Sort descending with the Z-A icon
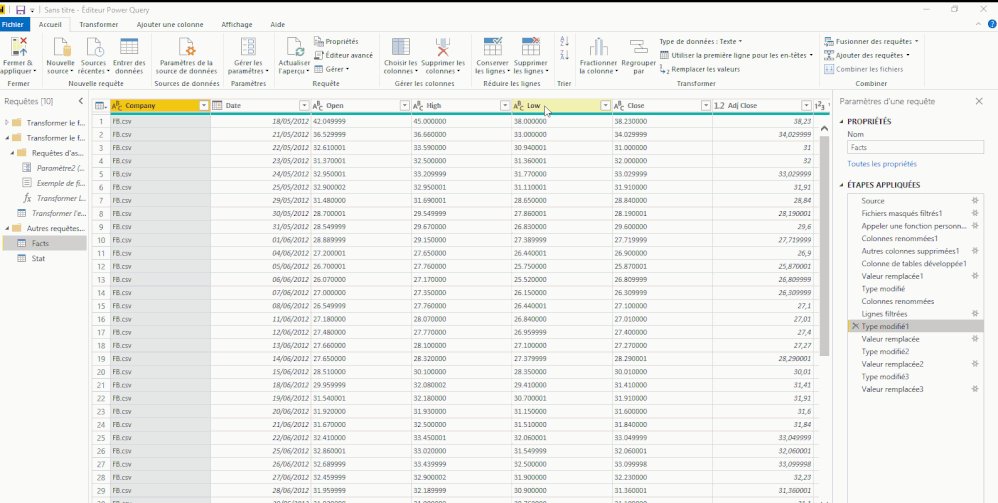The height and width of the screenshot is (503, 998). 564,55
